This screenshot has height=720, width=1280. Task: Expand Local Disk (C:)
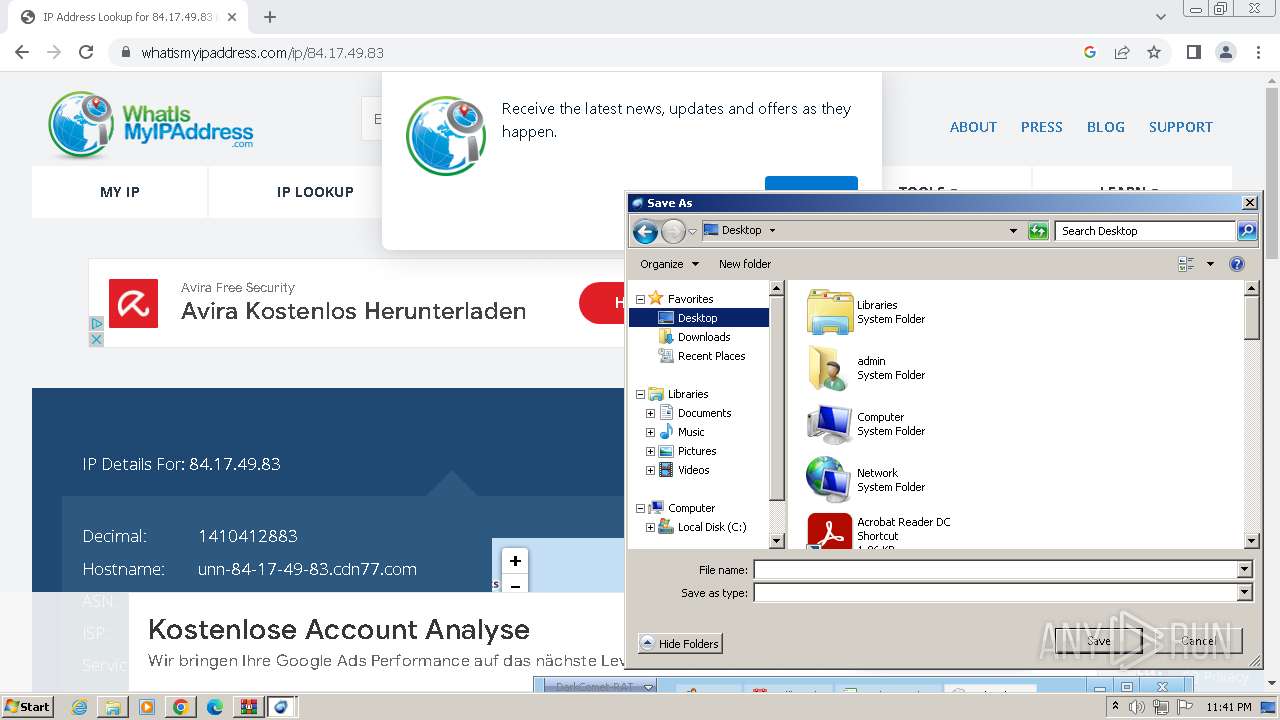pos(650,527)
